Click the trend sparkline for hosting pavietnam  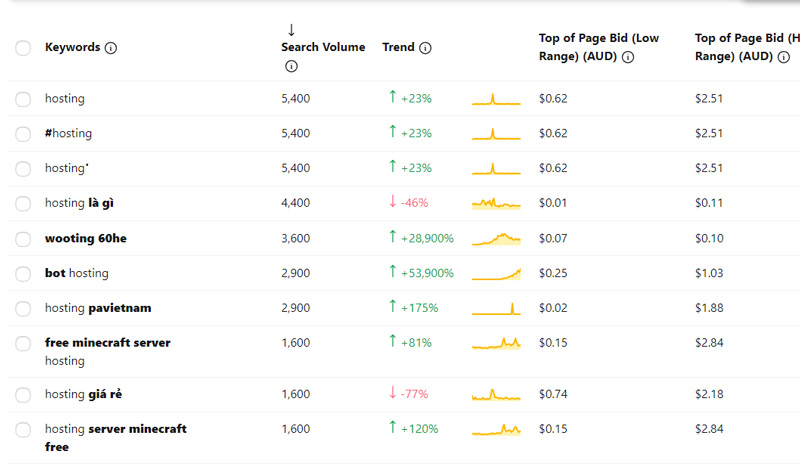497,308
